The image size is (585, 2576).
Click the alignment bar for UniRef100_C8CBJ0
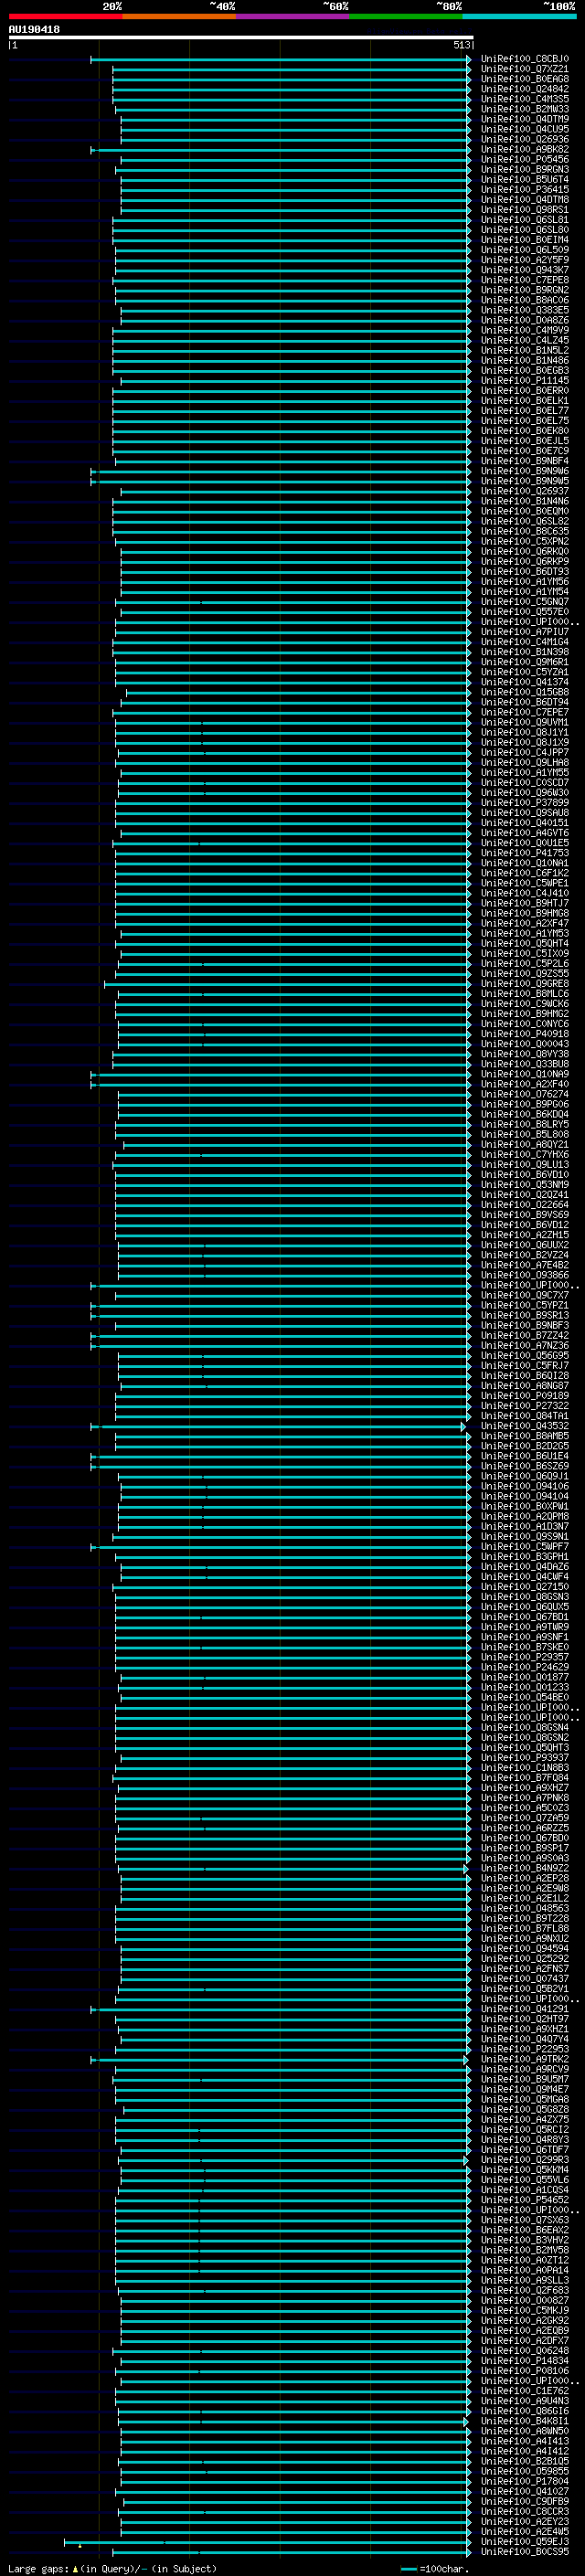click(x=280, y=60)
